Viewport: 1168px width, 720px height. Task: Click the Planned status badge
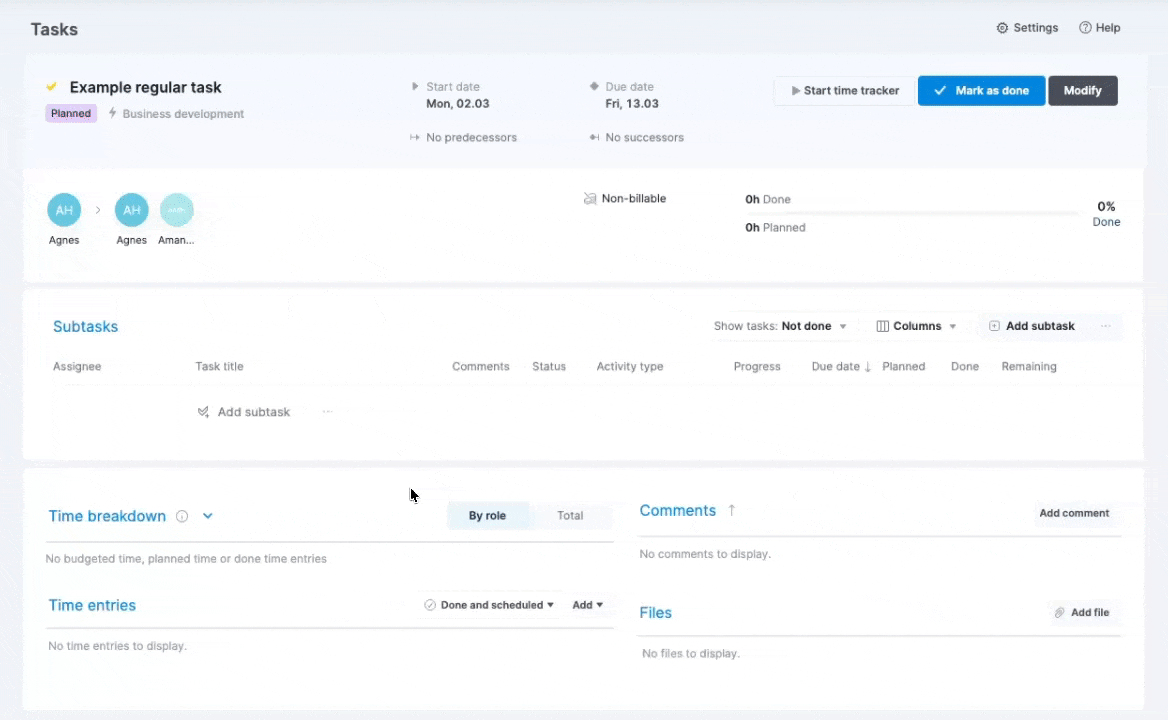click(71, 113)
